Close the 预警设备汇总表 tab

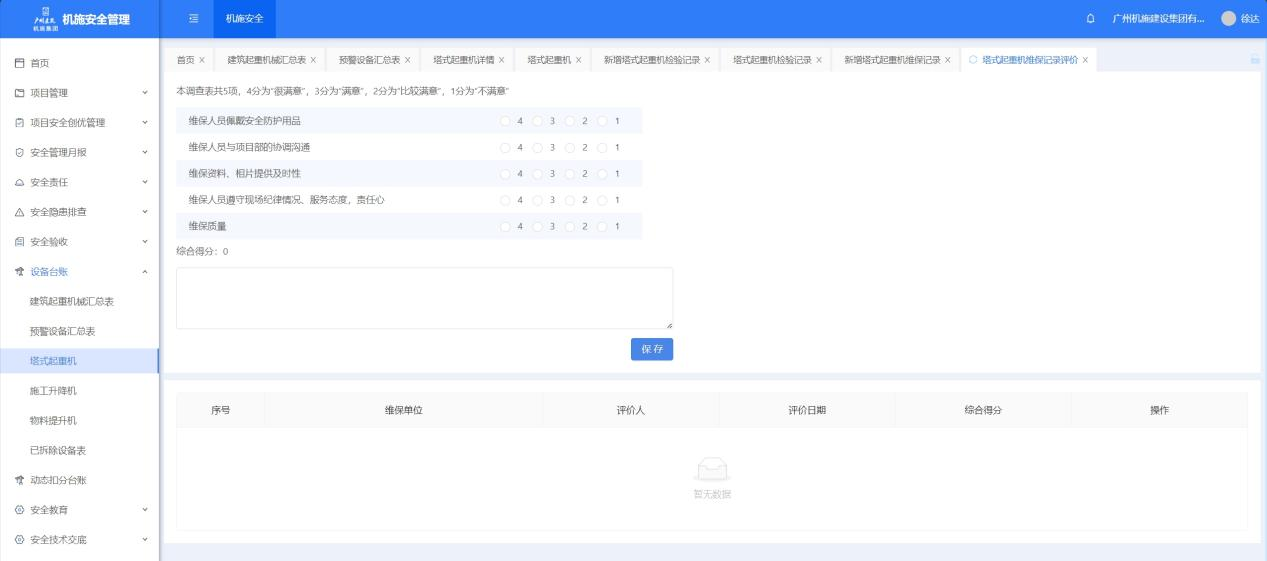[407, 60]
